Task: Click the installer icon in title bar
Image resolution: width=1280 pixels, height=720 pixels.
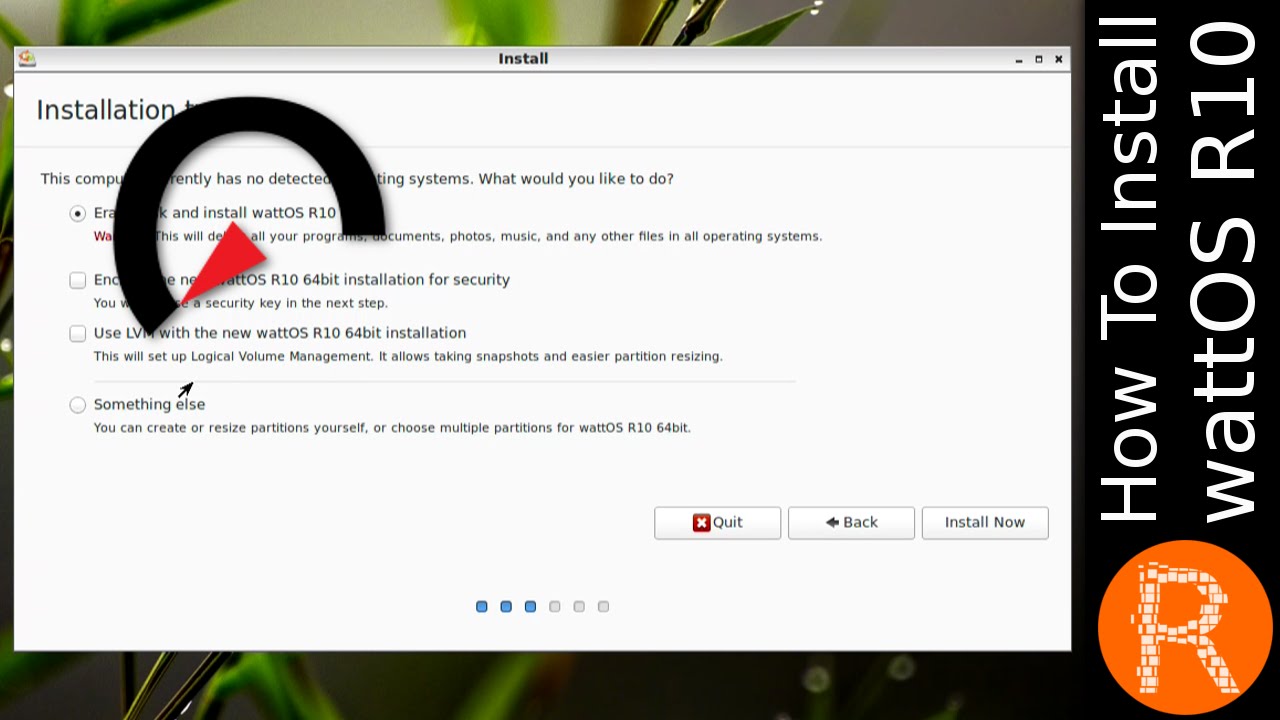Action: pyautogui.click(x=27, y=59)
